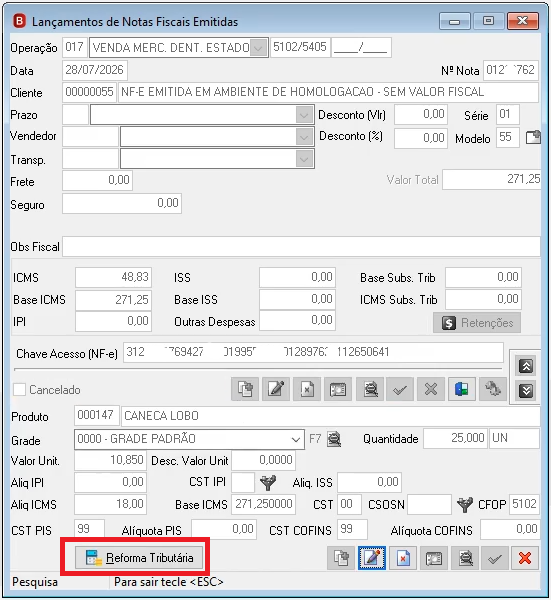551x600 pixels.
Task: Click the CST PIS field showing 99
Action: pyautogui.click(x=90, y=530)
